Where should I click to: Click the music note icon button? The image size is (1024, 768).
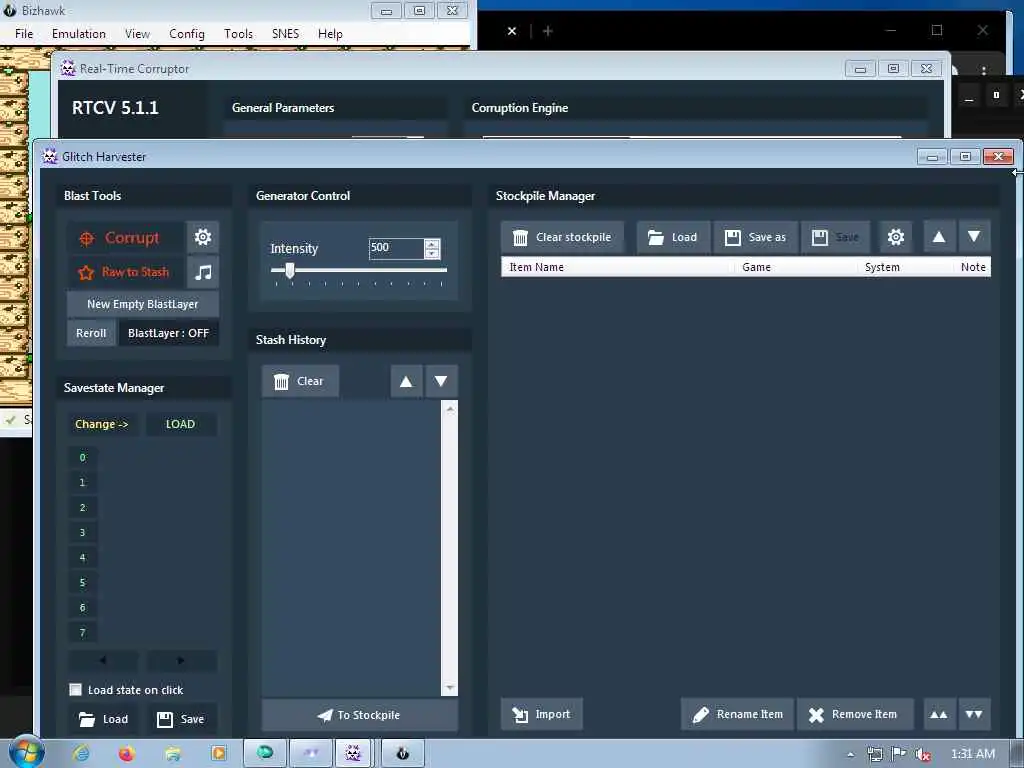(x=202, y=272)
